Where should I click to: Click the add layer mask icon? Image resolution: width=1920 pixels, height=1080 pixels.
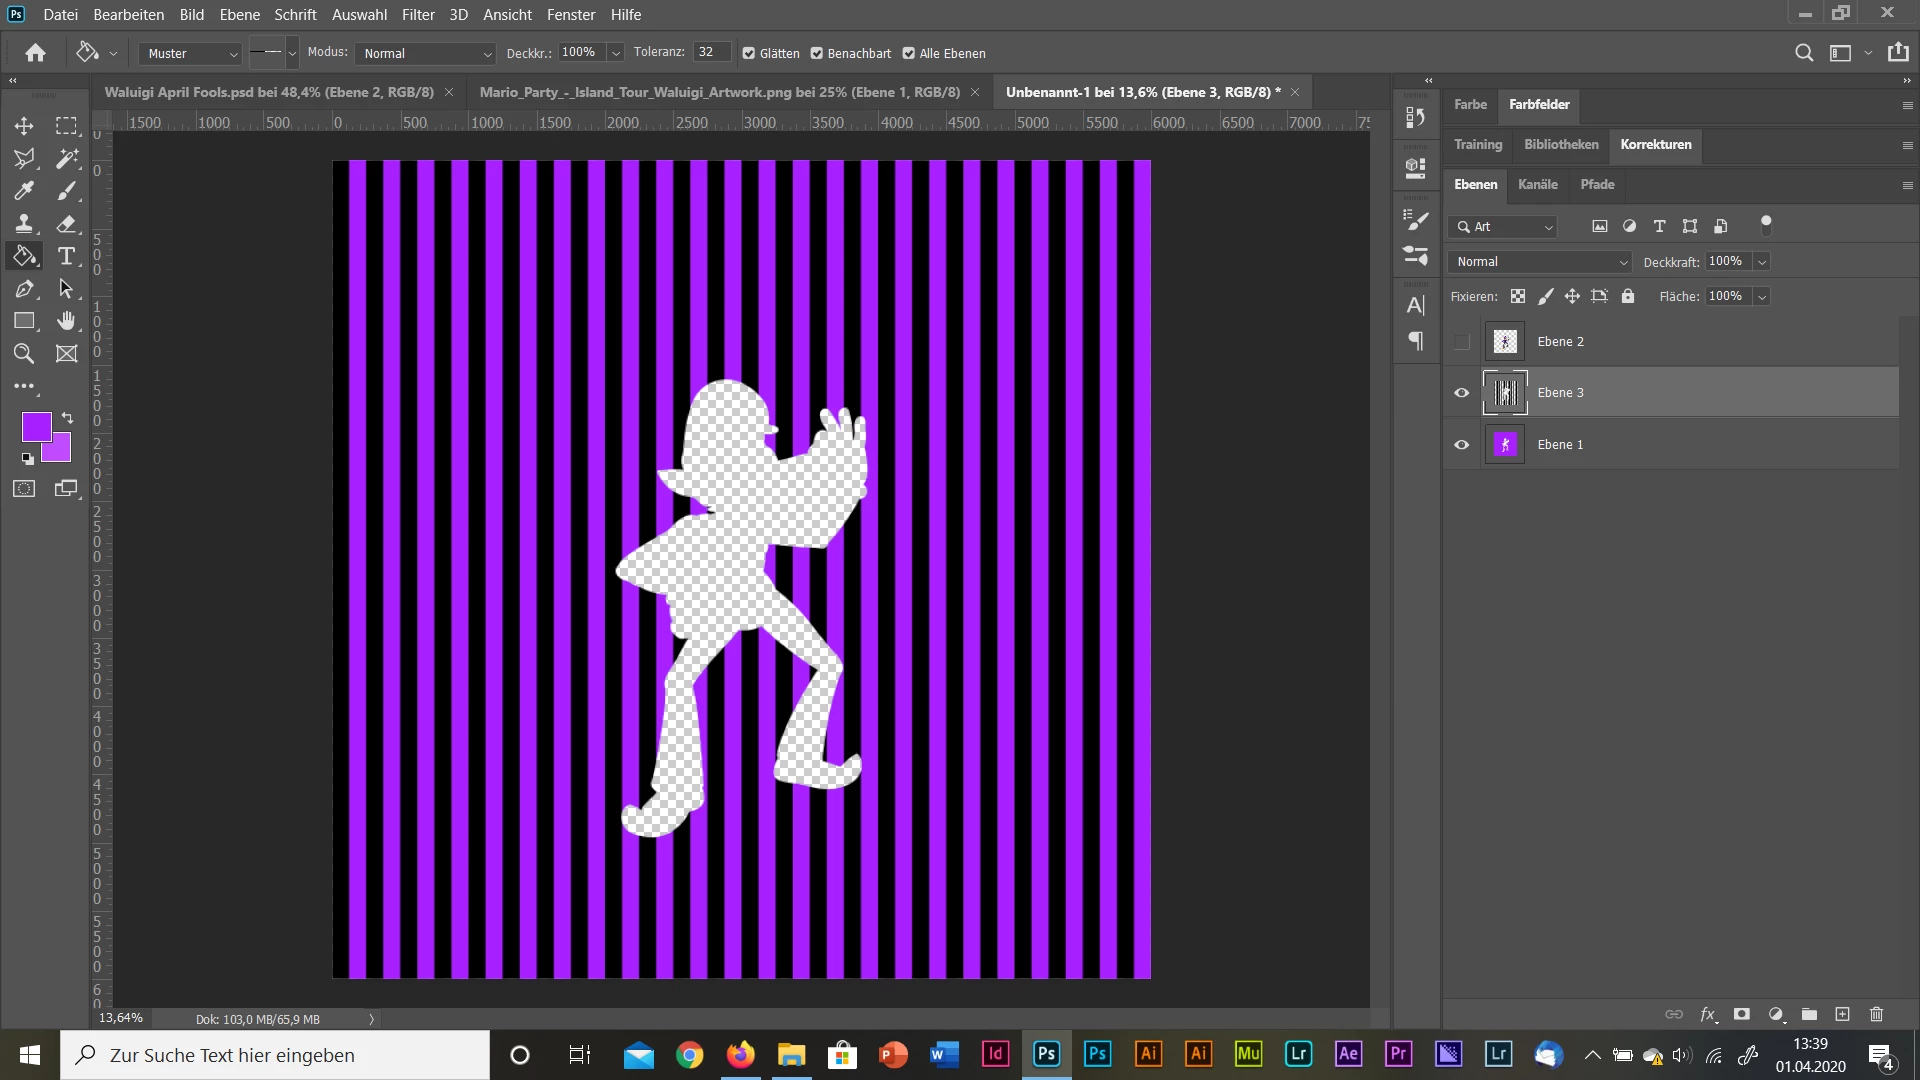point(1742,1014)
